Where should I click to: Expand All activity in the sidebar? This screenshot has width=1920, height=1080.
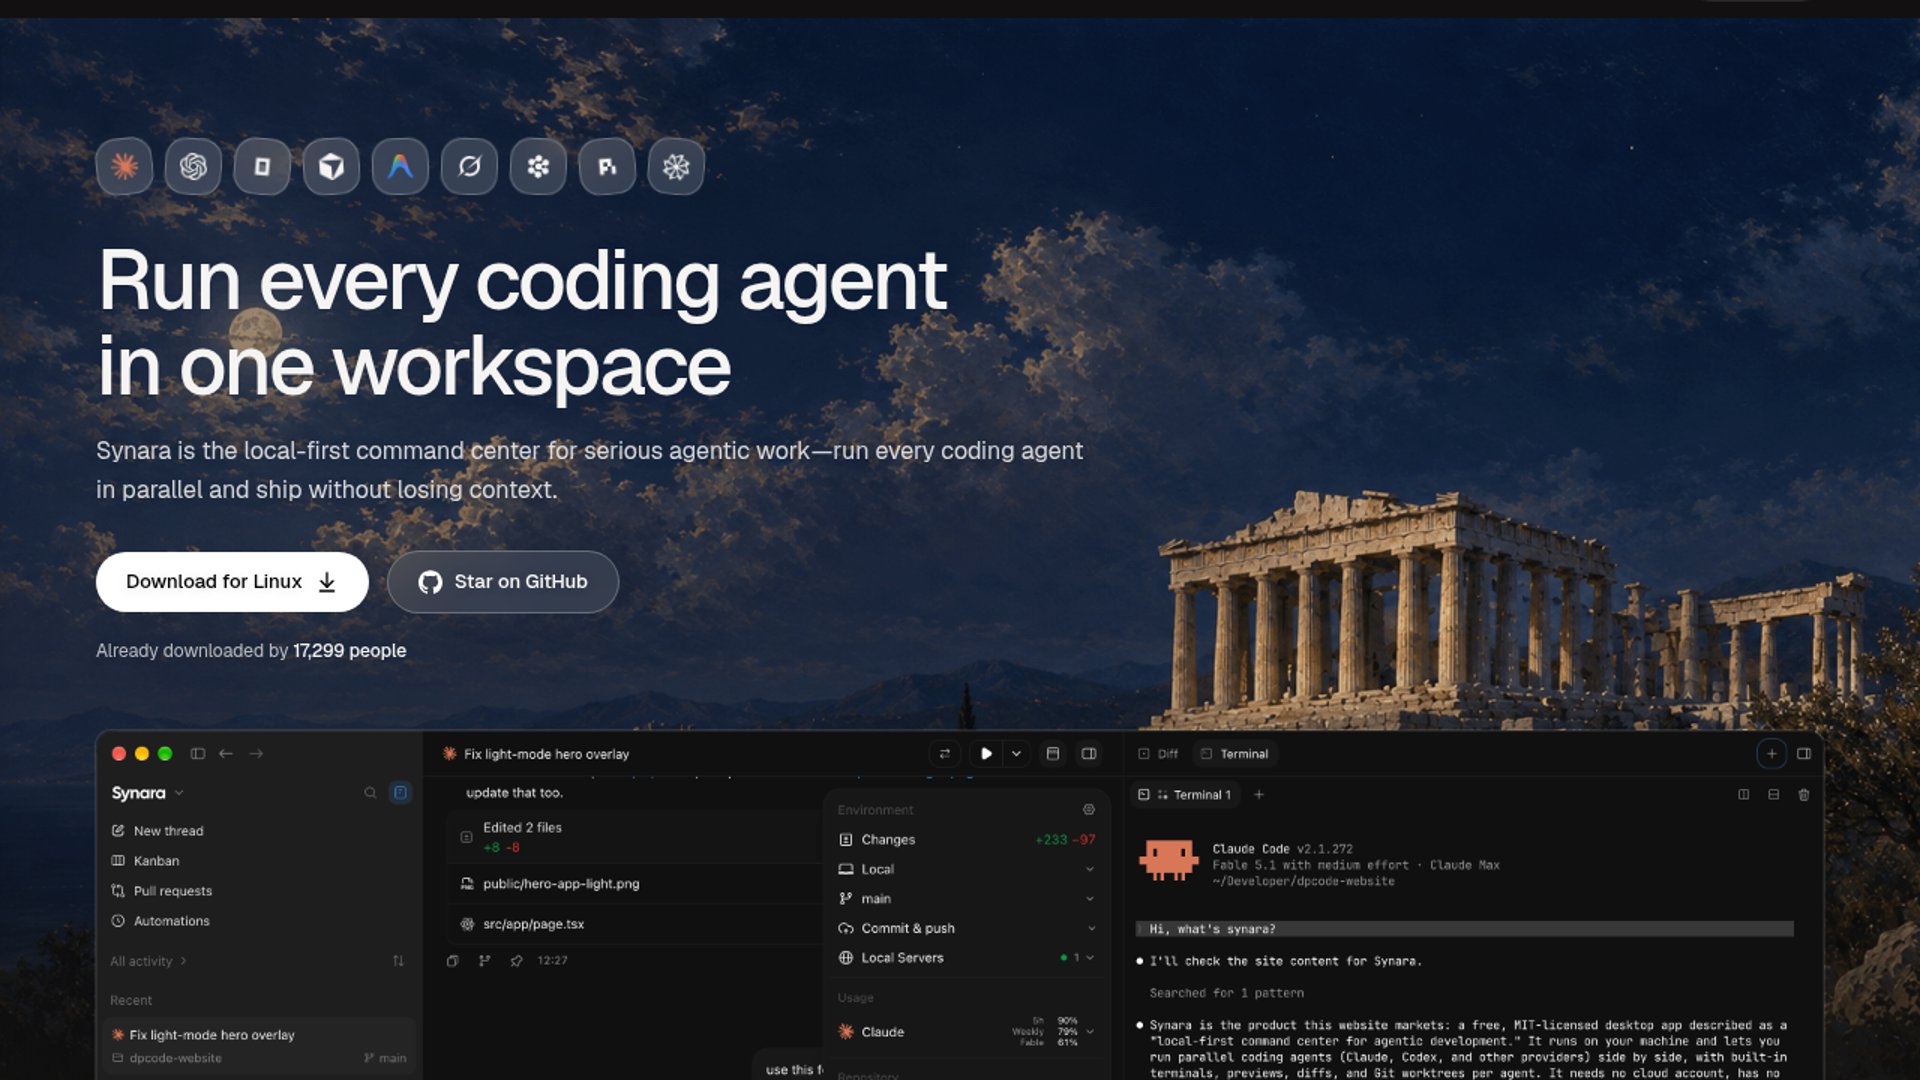tap(149, 961)
